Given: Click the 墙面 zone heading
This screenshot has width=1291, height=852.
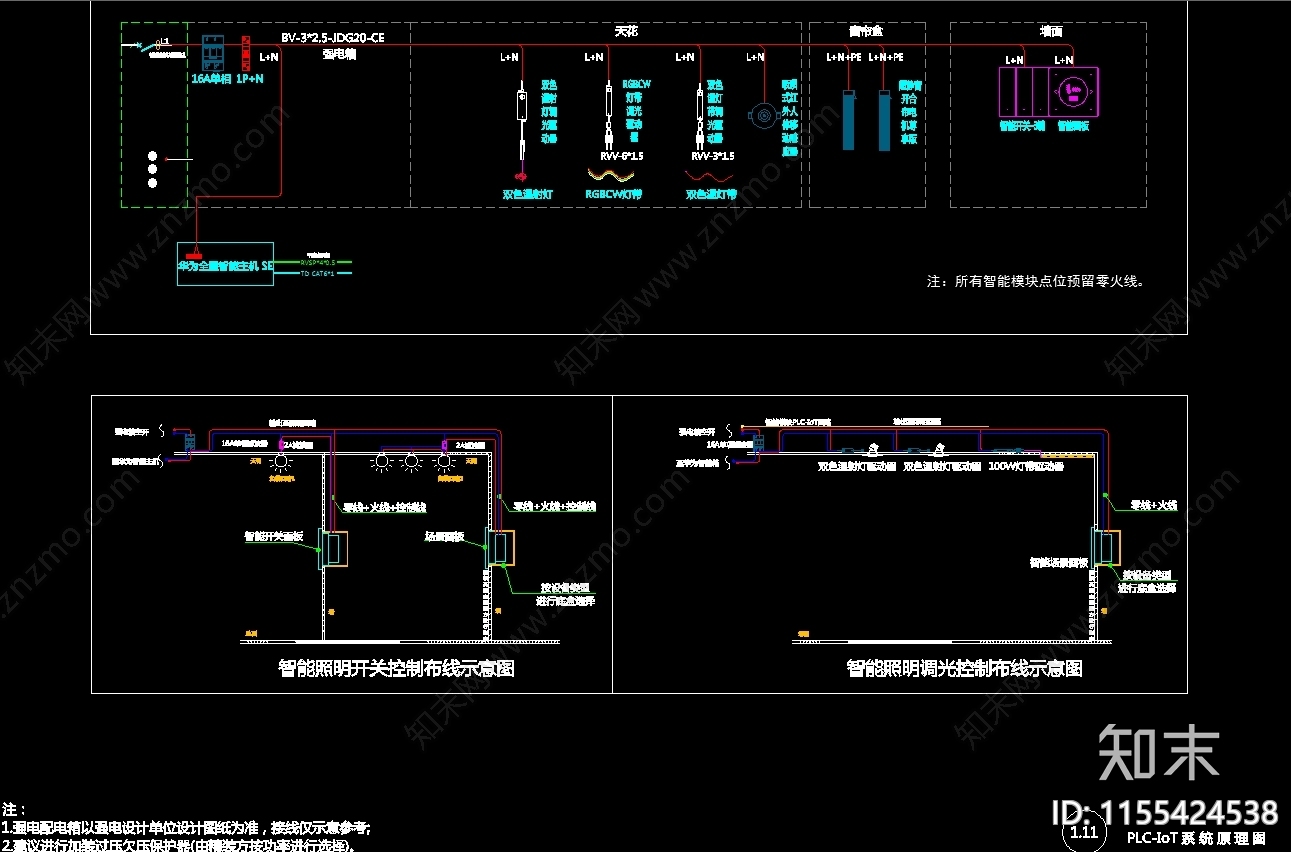Looking at the screenshot, I should click(1051, 32).
